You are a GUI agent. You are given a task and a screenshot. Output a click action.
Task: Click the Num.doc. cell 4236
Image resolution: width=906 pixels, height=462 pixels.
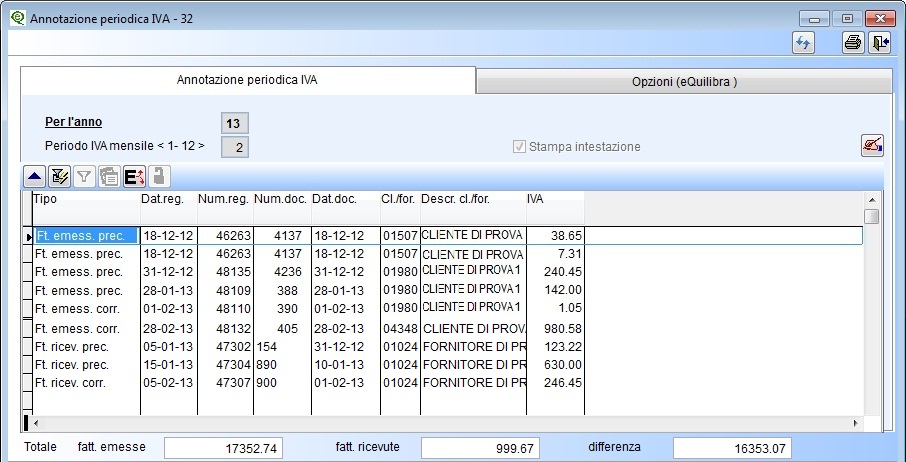coord(283,271)
